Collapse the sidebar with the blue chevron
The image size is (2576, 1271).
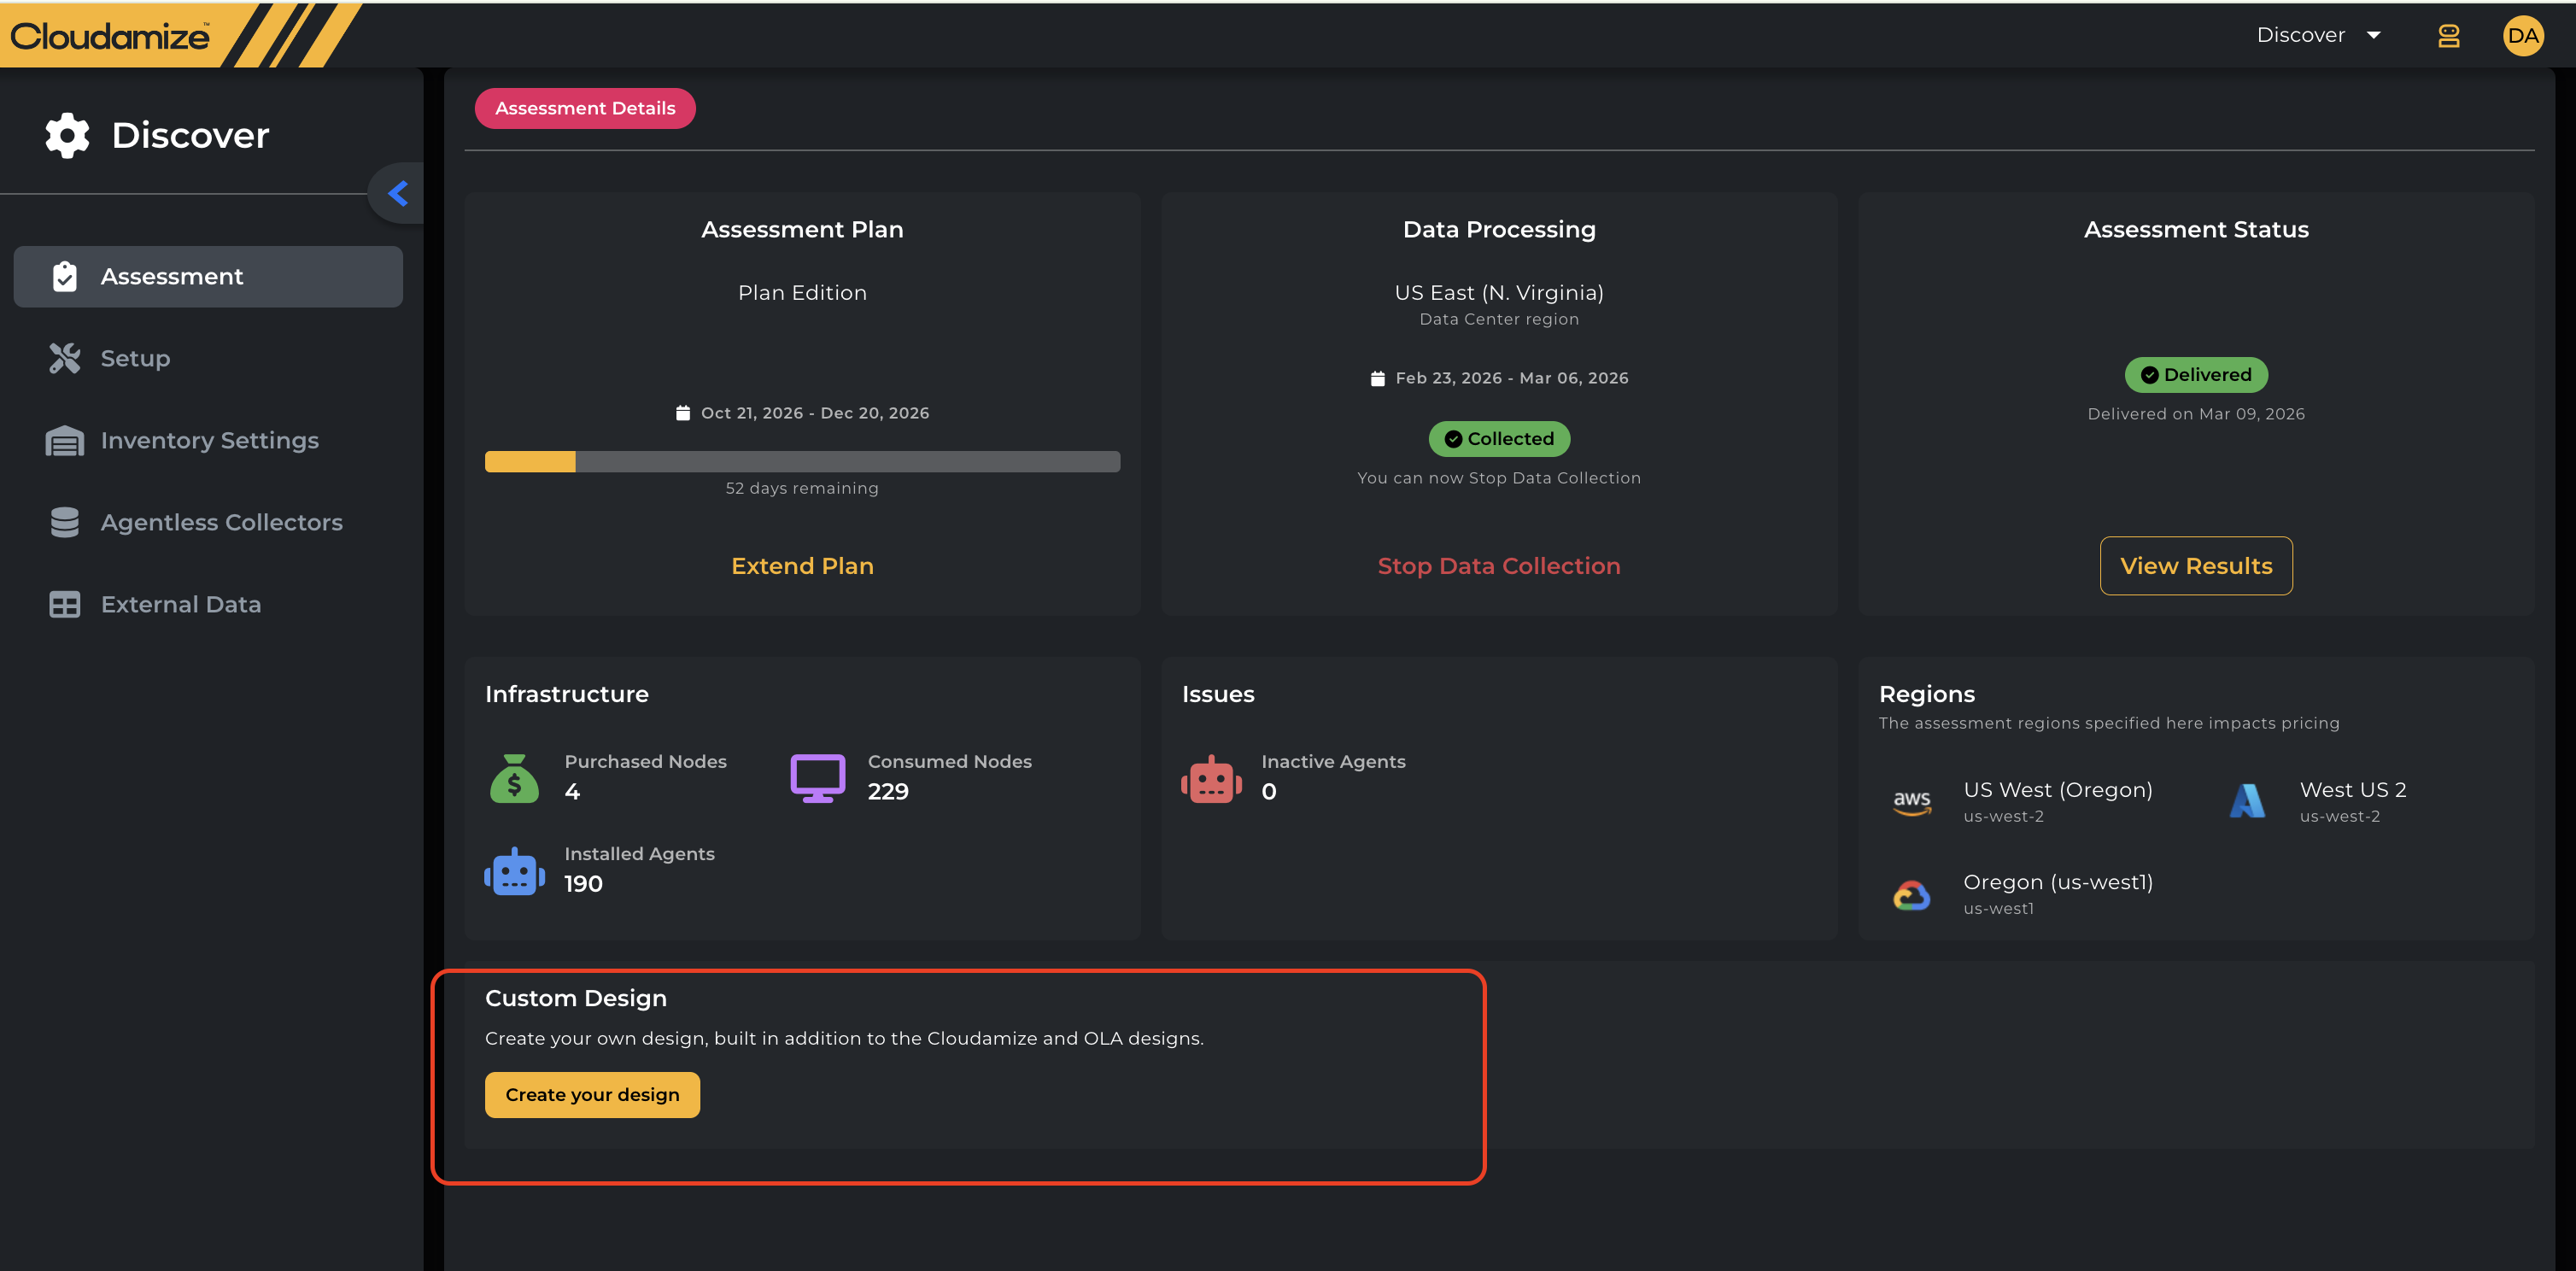click(398, 193)
